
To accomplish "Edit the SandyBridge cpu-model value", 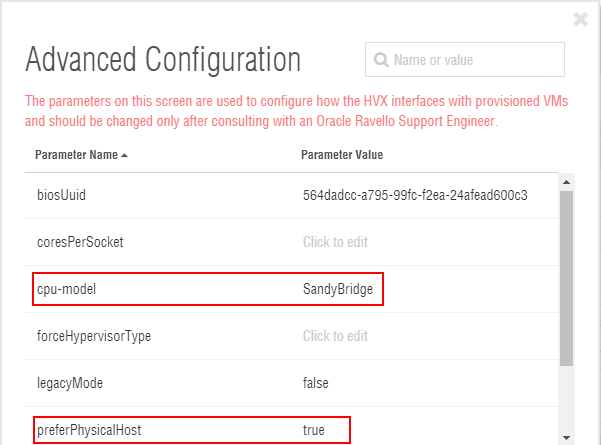I will pyautogui.click(x=338, y=289).
